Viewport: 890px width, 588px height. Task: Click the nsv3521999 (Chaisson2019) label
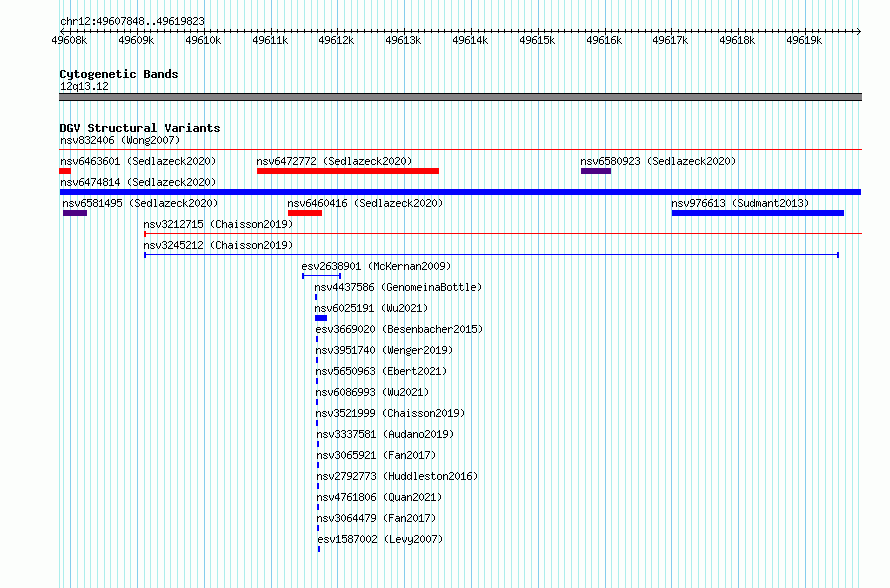(x=390, y=413)
